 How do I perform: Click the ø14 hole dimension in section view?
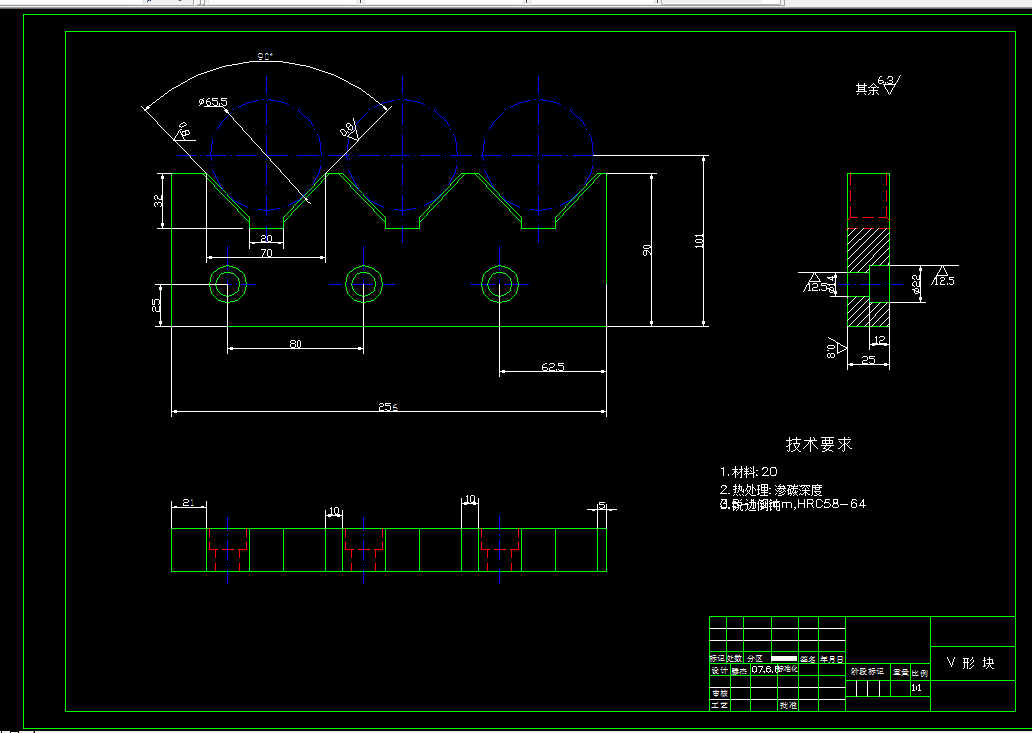pos(833,284)
